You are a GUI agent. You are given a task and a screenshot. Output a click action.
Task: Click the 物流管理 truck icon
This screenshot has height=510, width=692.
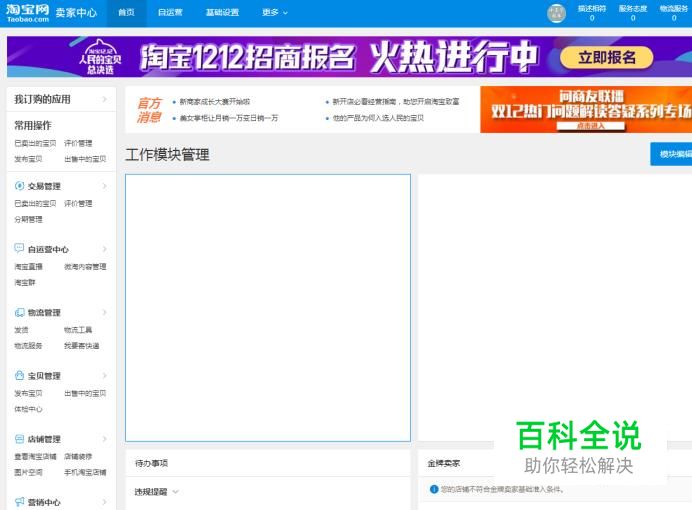click(x=19, y=312)
